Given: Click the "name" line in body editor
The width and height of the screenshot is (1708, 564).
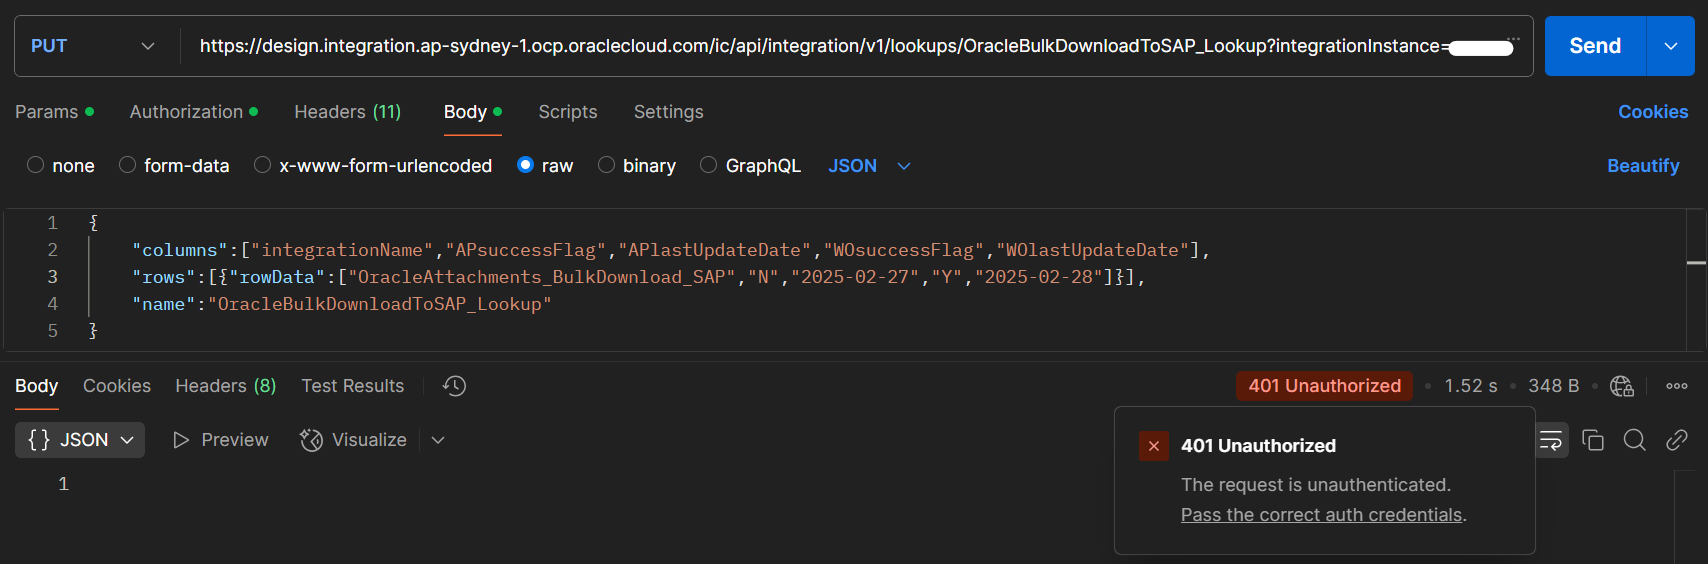Looking at the screenshot, I should (x=342, y=304).
